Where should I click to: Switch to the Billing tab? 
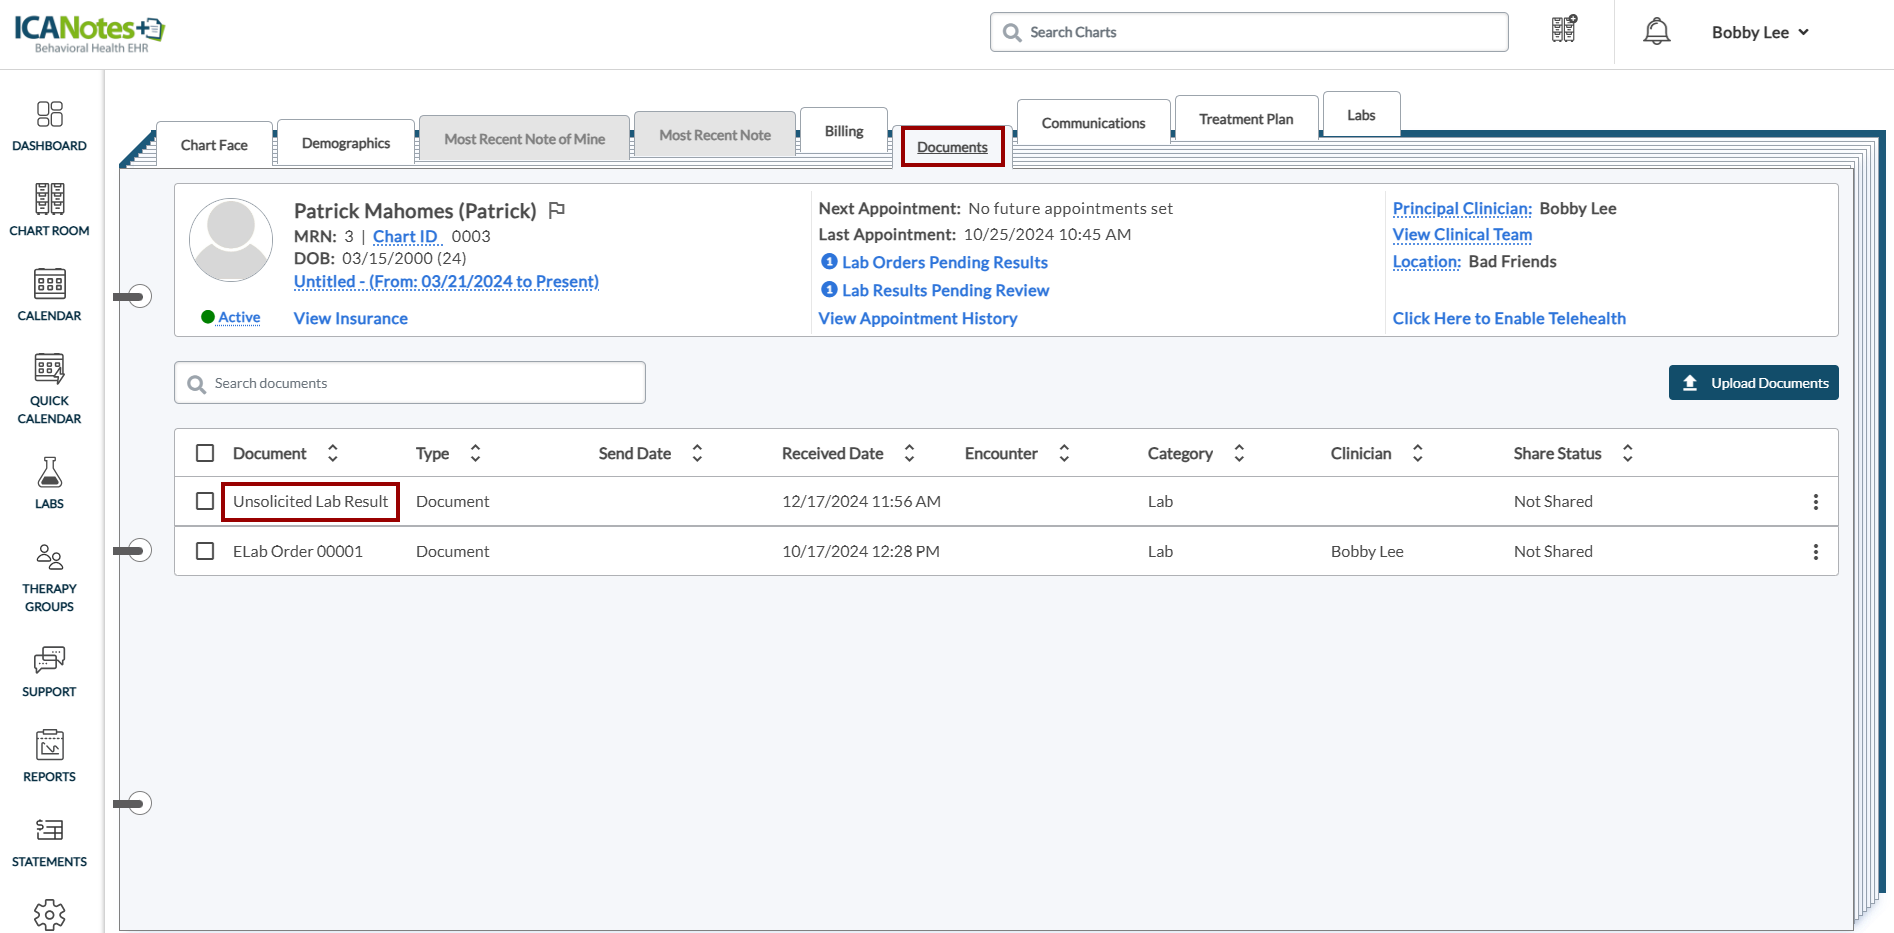pos(843,131)
